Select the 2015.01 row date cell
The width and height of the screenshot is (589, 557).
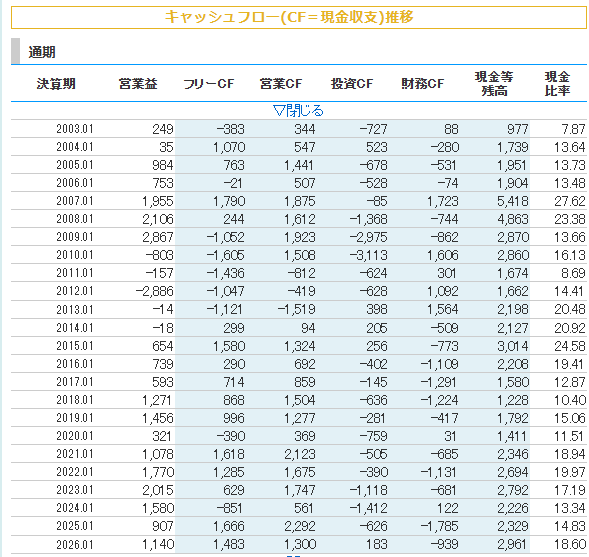(x=74, y=346)
